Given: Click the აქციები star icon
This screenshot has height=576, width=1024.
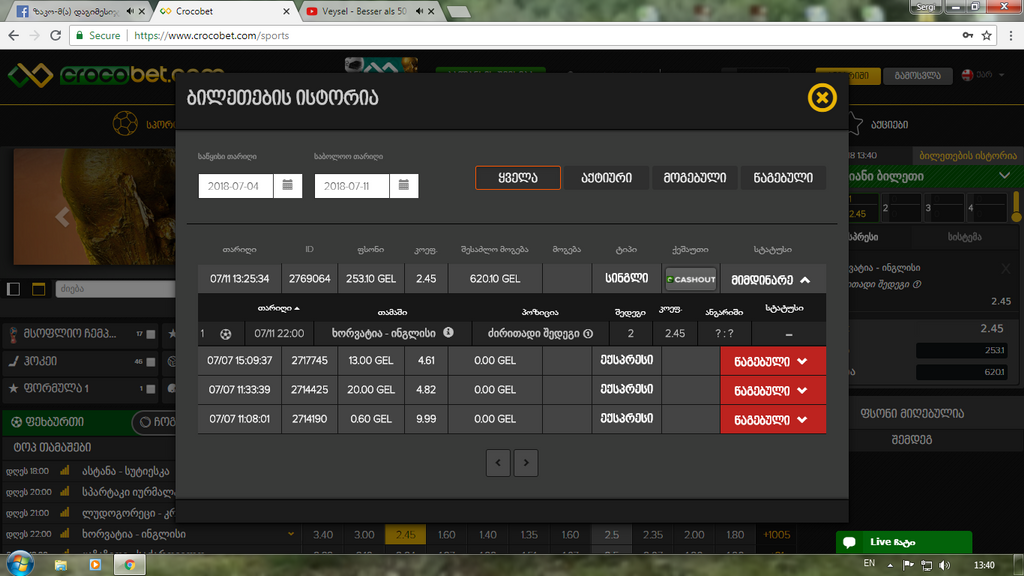Looking at the screenshot, I should [854, 123].
